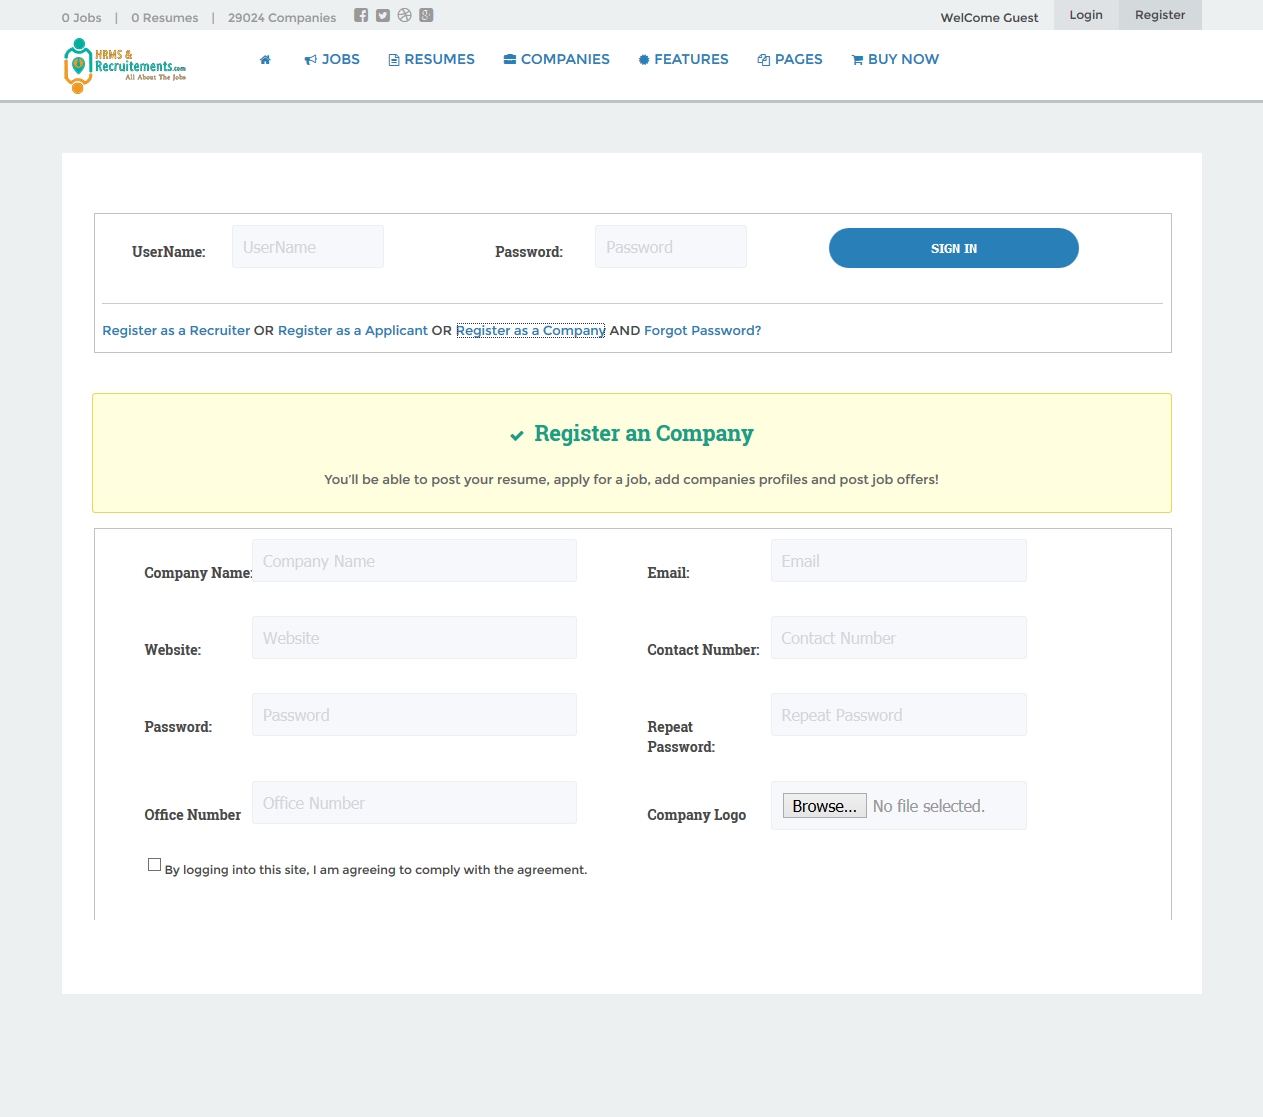Screen dimensions: 1263x1117
Task: Go to the home icon in navbar
Action: coord(265,60)
